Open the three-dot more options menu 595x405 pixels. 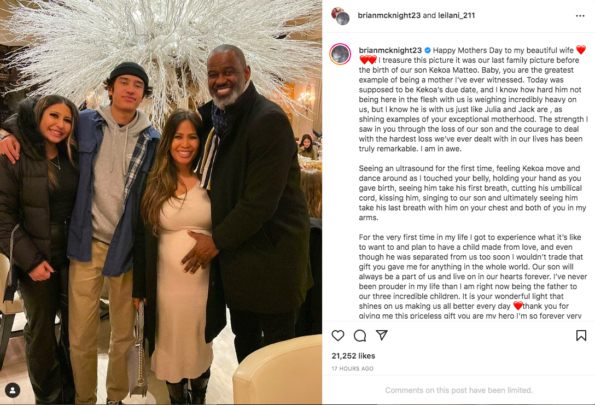580,16
